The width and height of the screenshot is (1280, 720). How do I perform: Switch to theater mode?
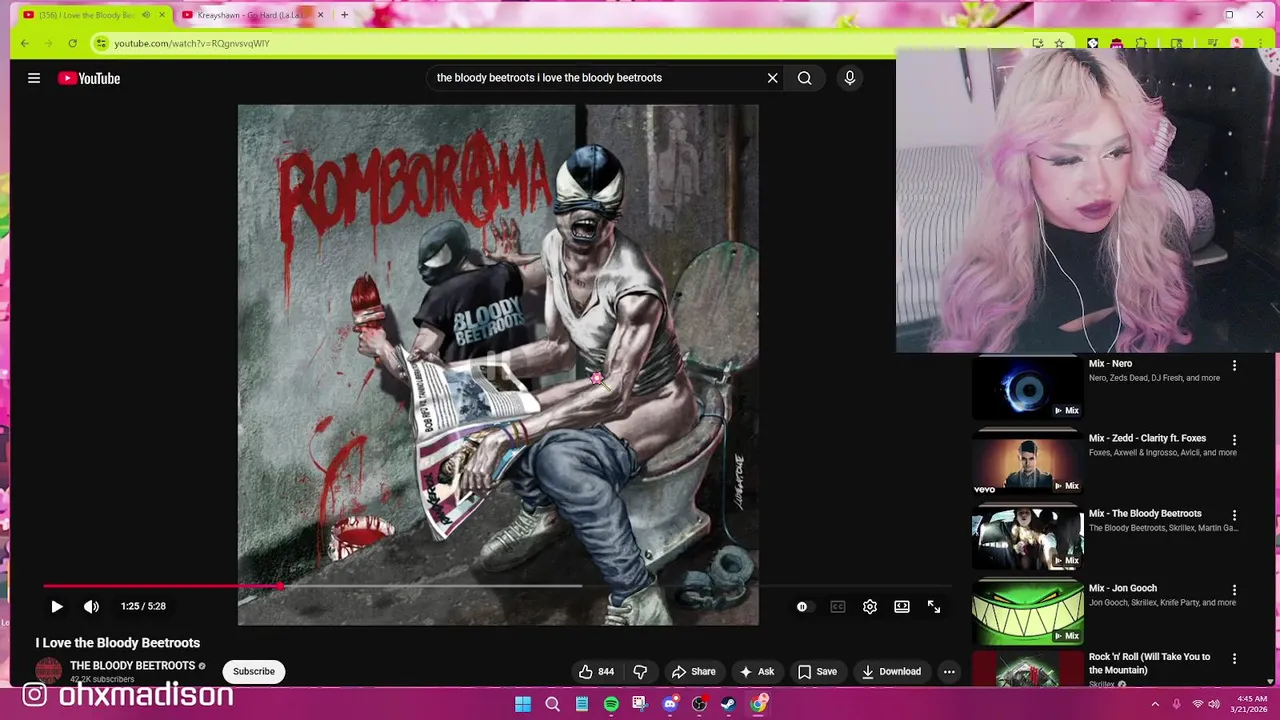pyautogui.click(x=902, y=606)
